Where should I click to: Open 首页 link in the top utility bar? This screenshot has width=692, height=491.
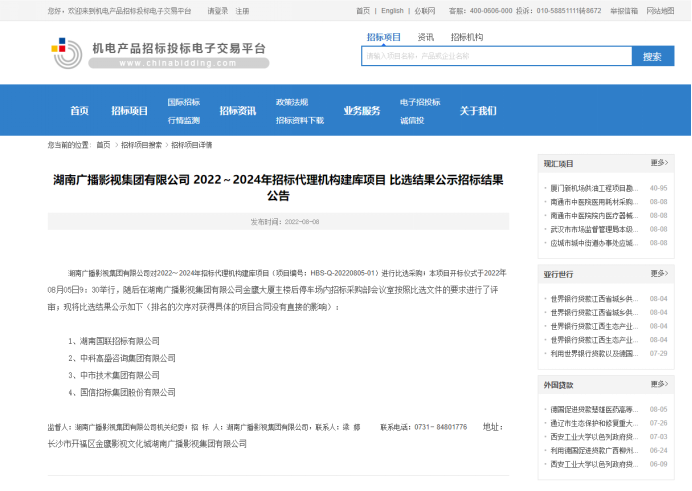(x=363, y=11)
